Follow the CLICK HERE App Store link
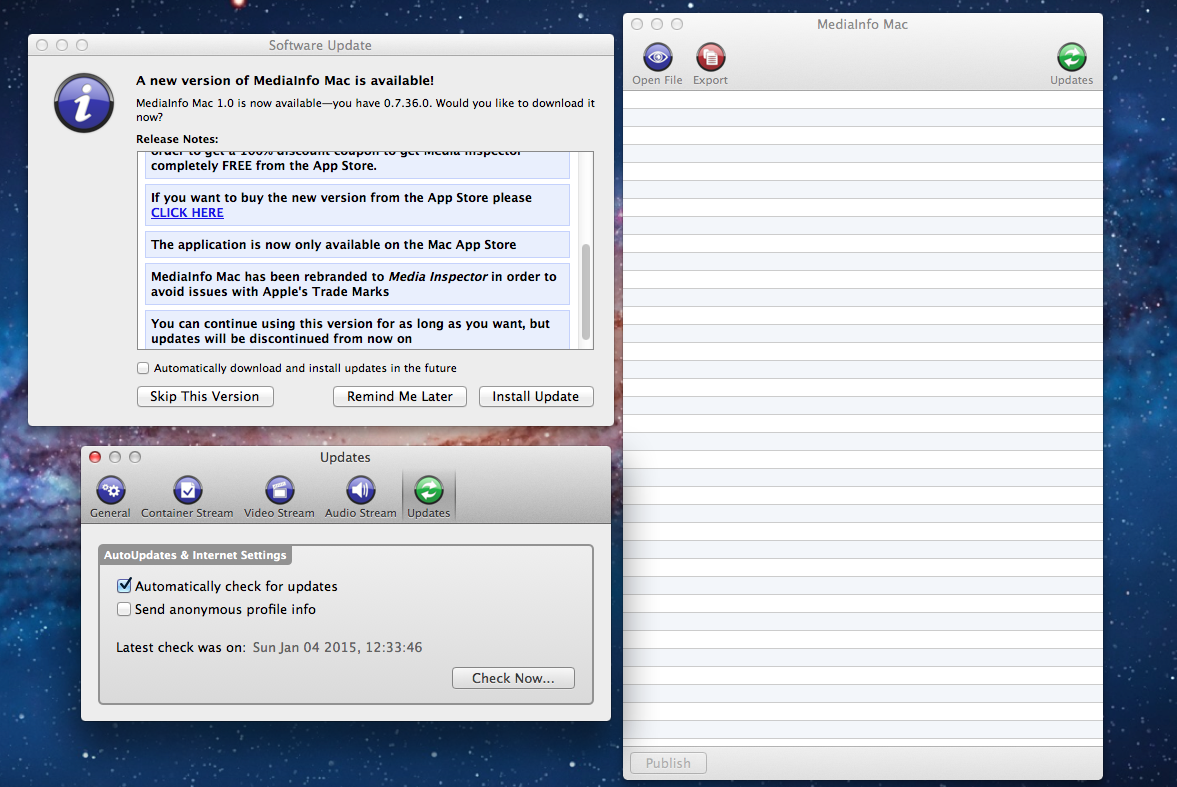 coord(187,213)
